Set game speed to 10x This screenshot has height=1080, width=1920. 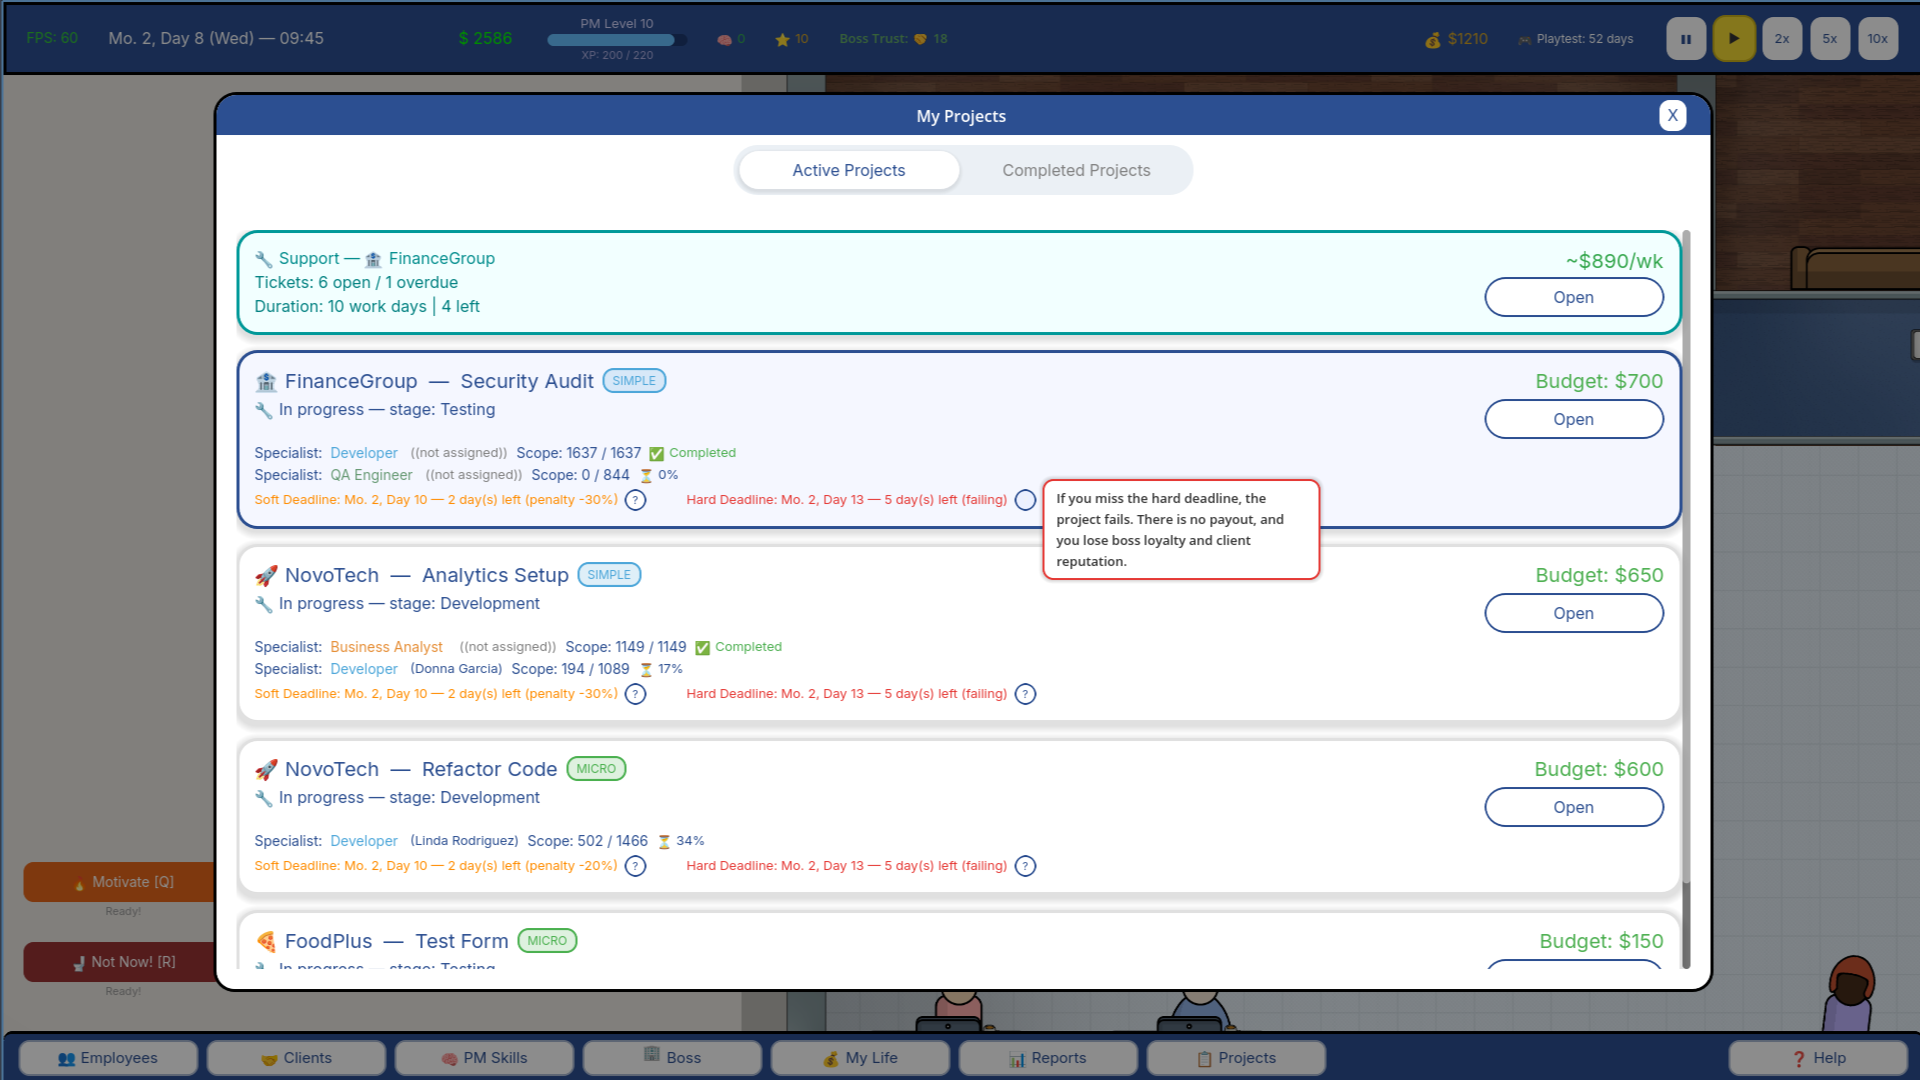(1878, 39)
